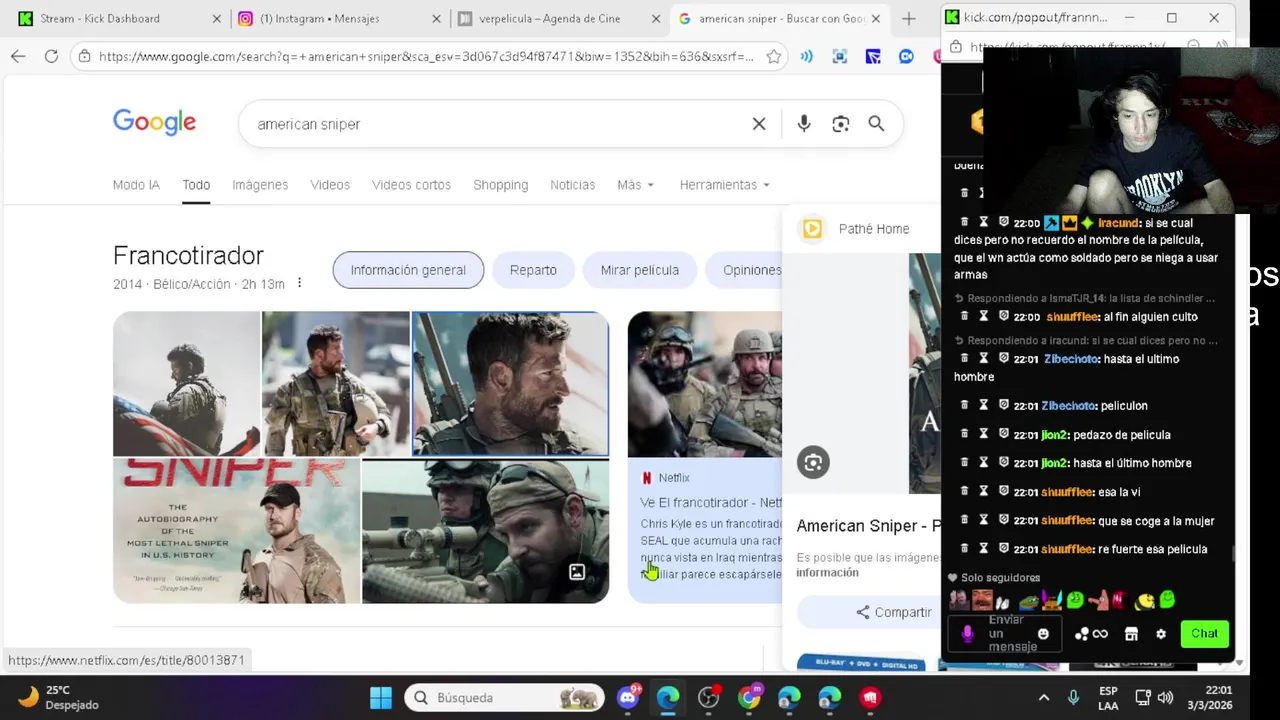
Task: Close the Stream - Kick Dashboard tab
Action: tap(217, 19)
